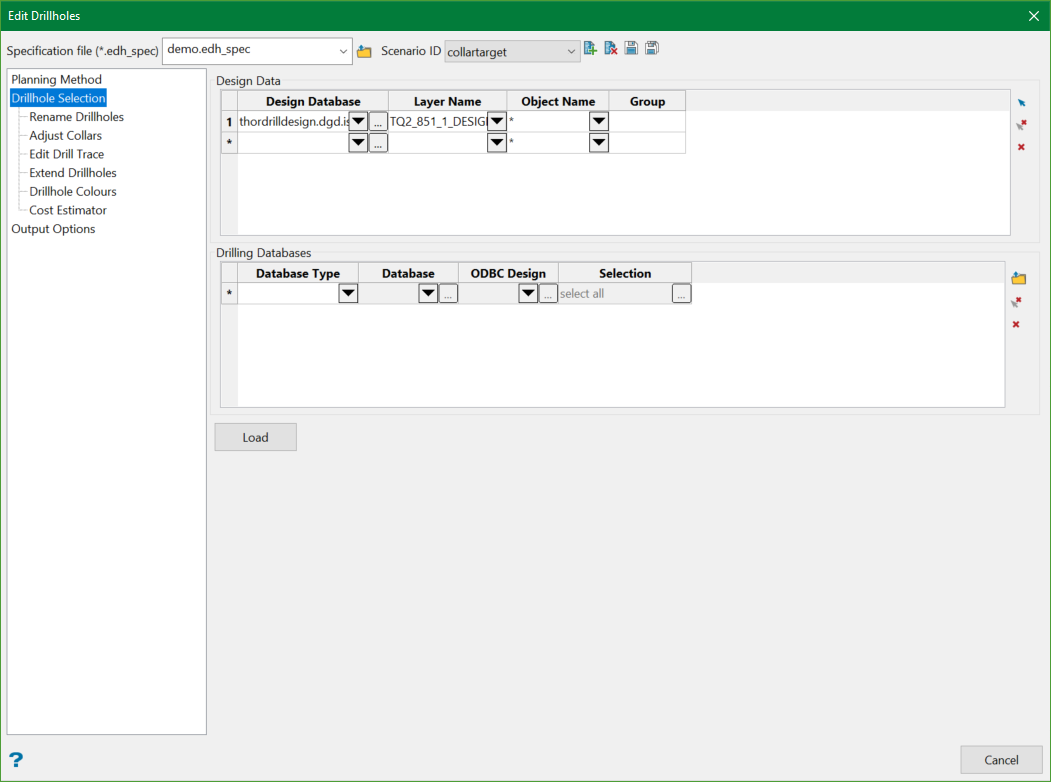The image size is (1051, 782).
Task: Click the red X delete icon in Drilling Databases
Action: [1016, 324]
